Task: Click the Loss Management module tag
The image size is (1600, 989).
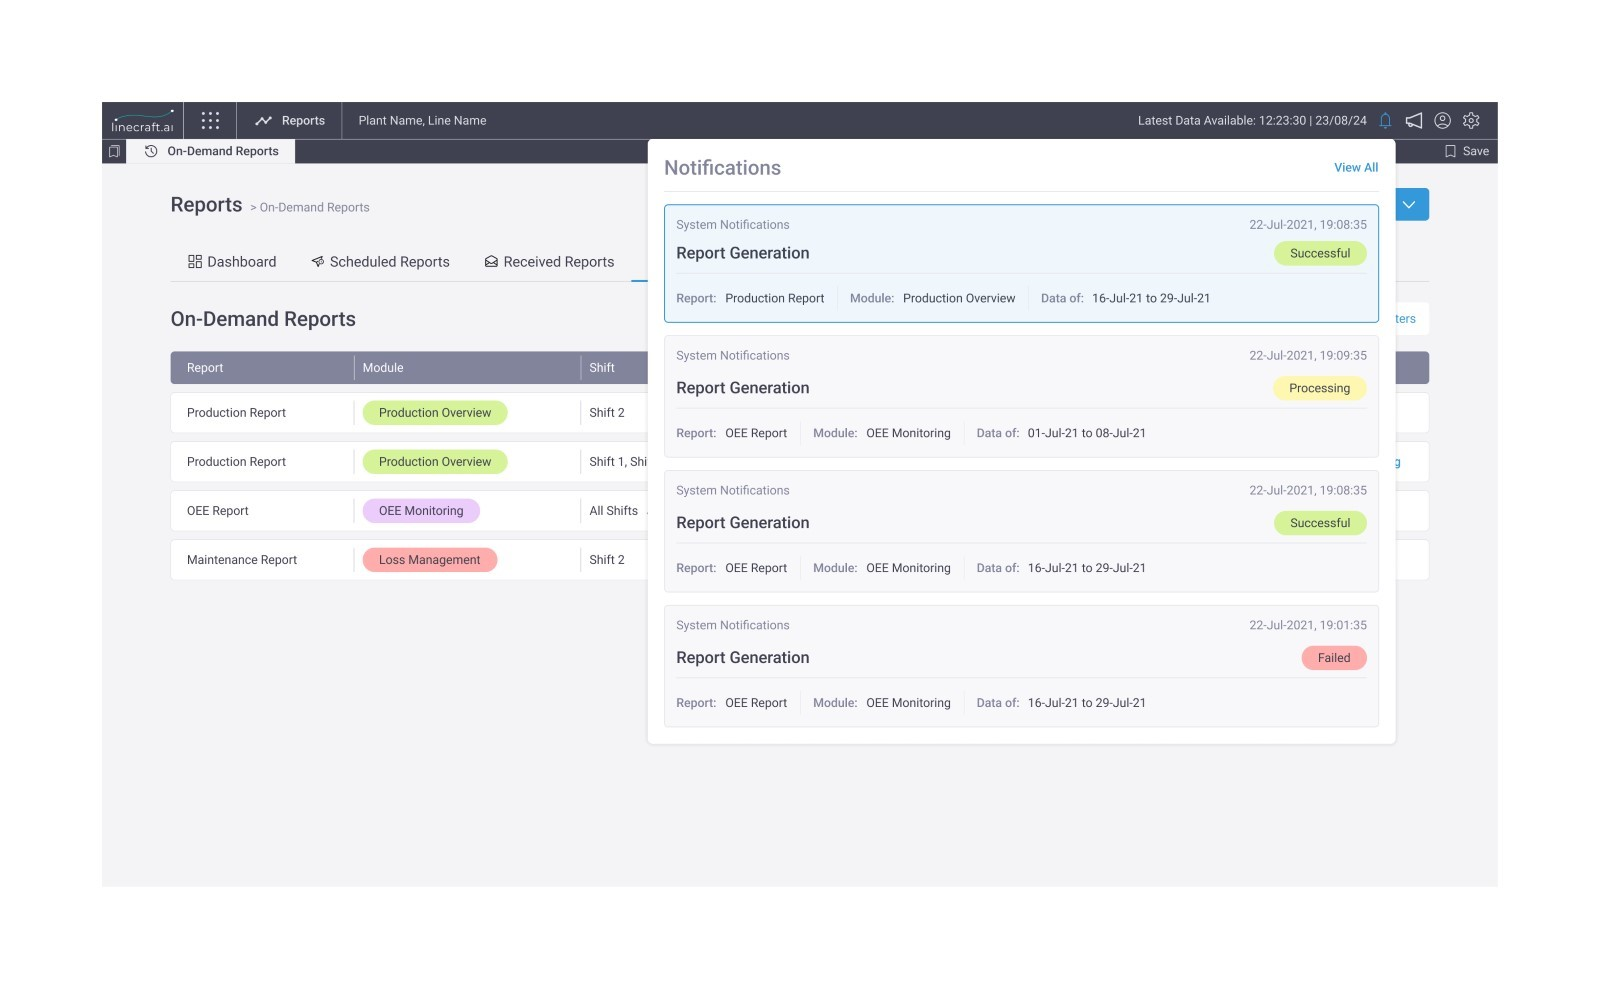Action: tap(429, 560)
